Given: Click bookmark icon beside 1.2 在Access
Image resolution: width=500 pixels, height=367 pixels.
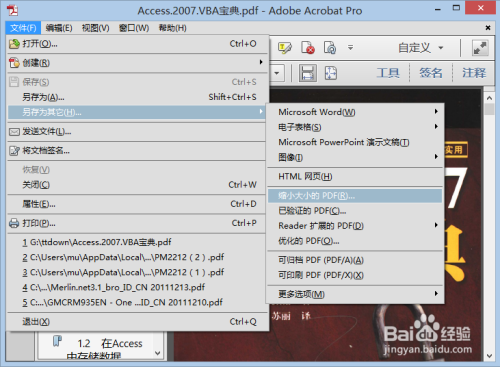Looking at the screenshot, I should tap(58, 341).
